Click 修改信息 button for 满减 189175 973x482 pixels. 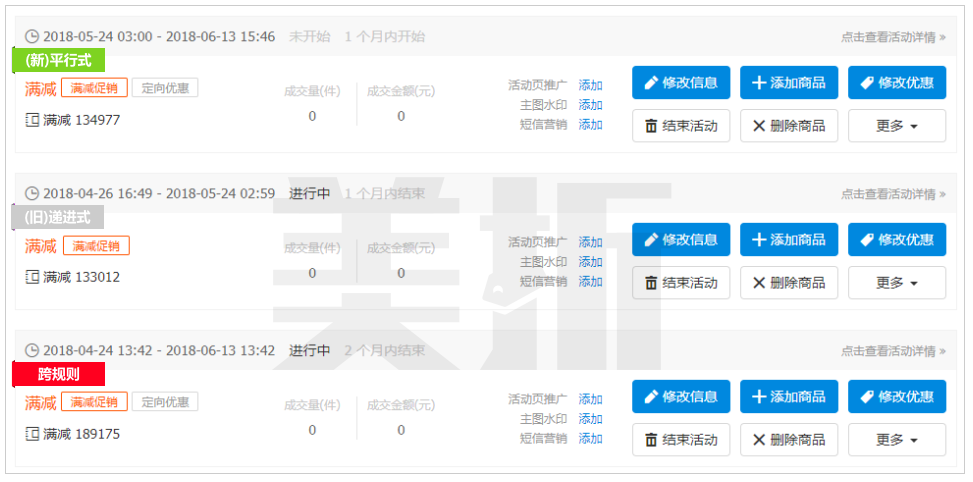pyautogui.click(x=681, y=396)
